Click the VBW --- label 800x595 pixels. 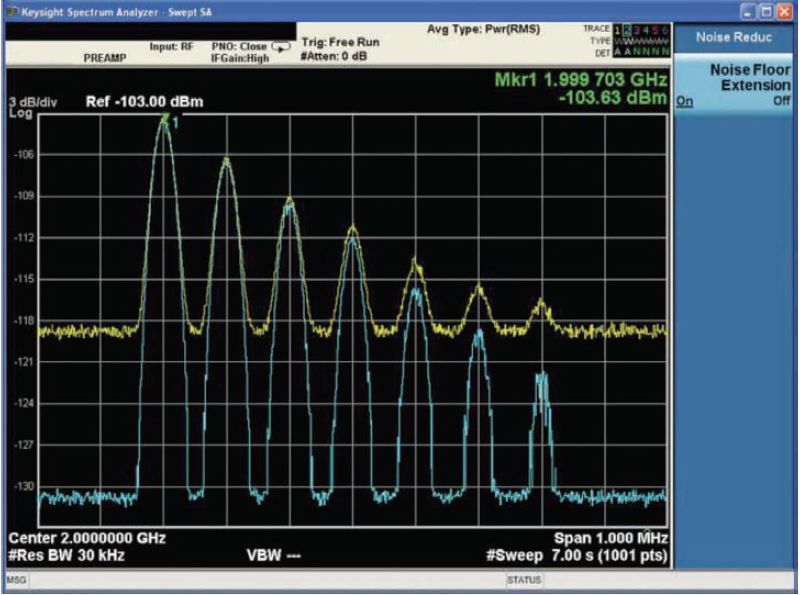pos(273,555)
